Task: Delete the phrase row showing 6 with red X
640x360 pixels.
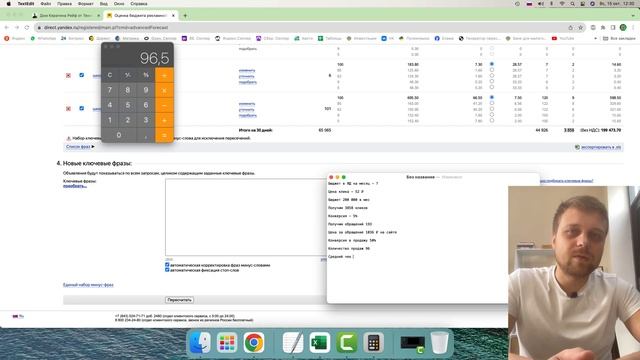Action: 68,76
